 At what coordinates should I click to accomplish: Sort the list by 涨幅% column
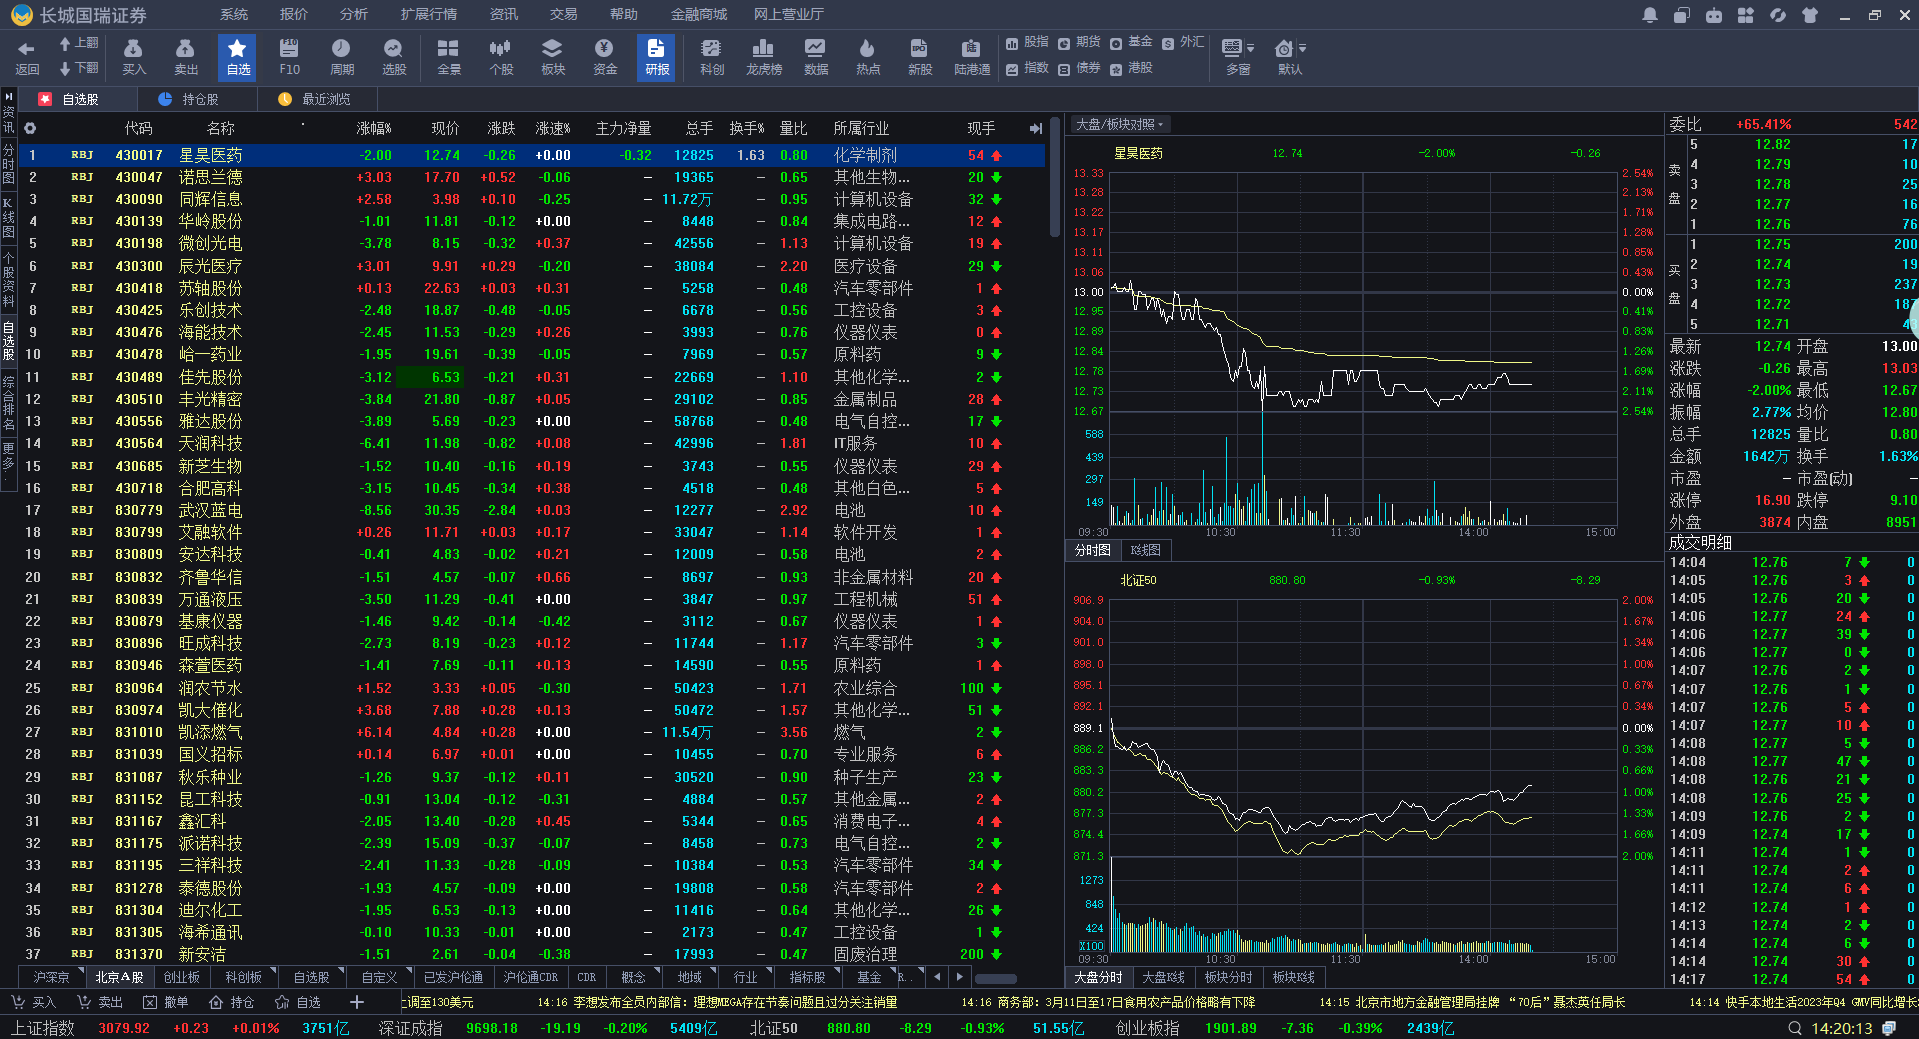[x=374, y=128]
